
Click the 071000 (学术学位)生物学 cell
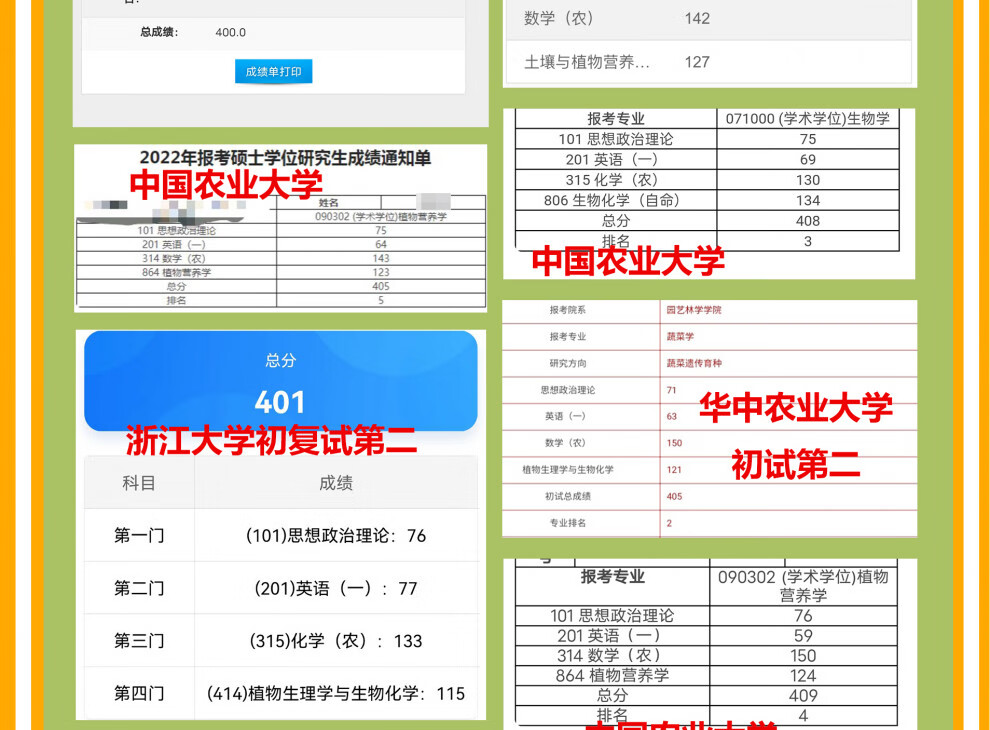tap(808, 119)
